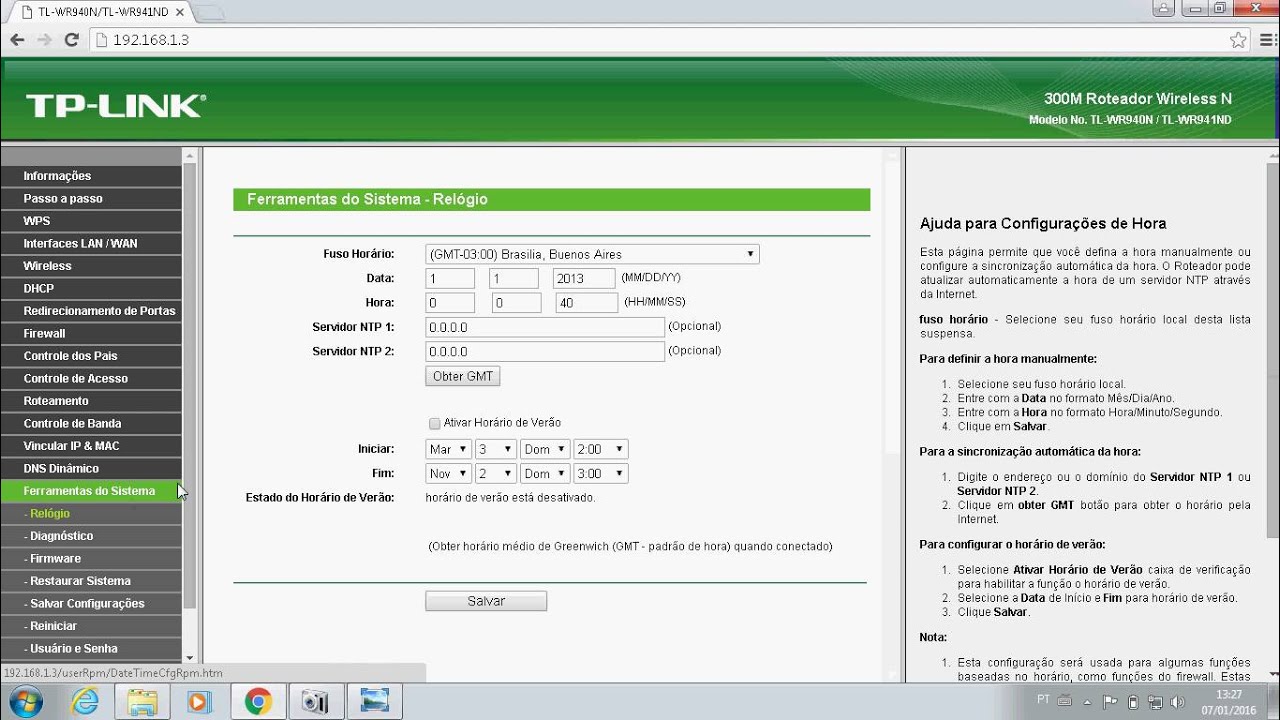Click the browser forward arrow
1280x720 pixels.
click(44, 40)
